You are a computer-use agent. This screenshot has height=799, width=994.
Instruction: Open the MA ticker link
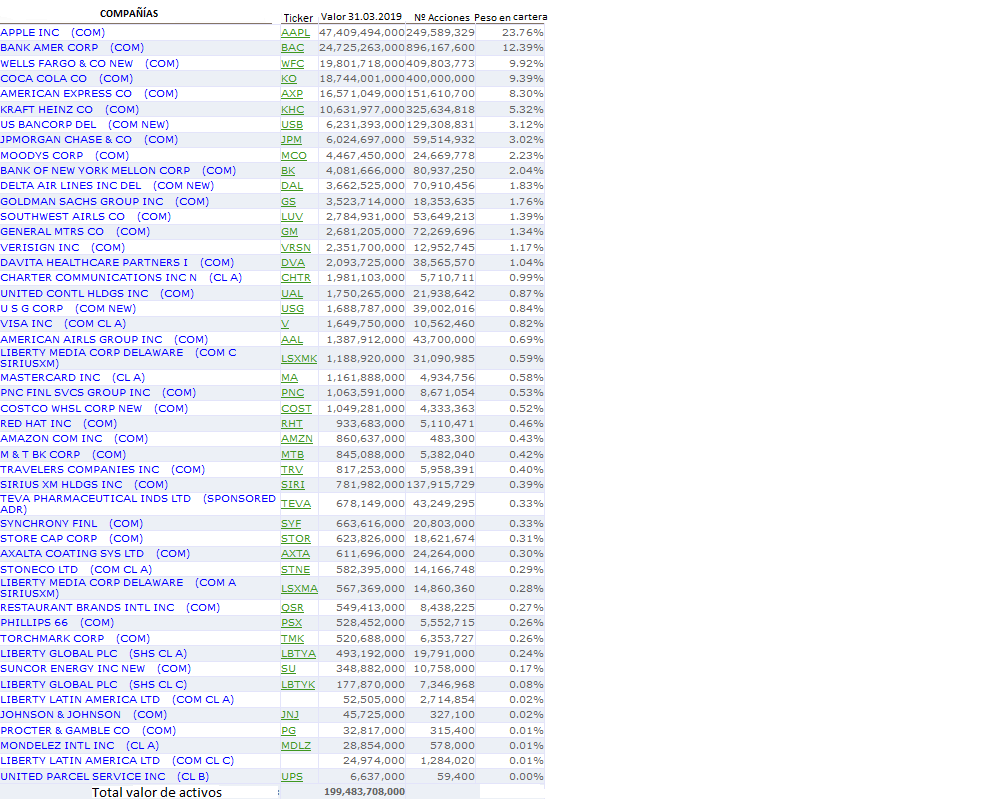click(x=289, y=377)
